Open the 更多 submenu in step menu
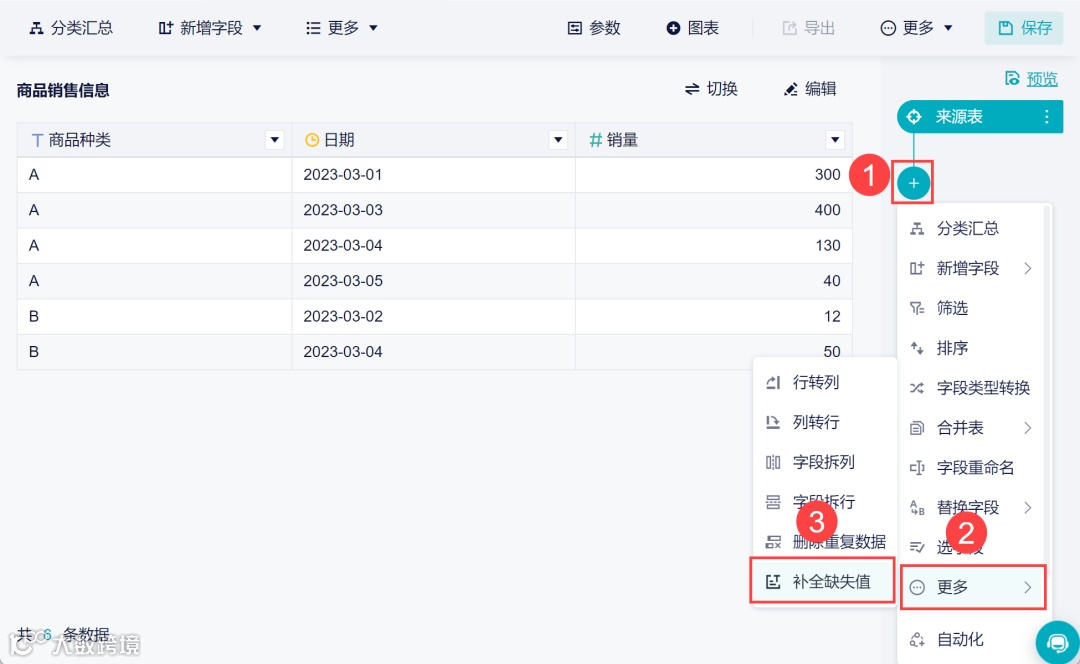The height and width of the screenshot is (664, 1080). point(973,587)
